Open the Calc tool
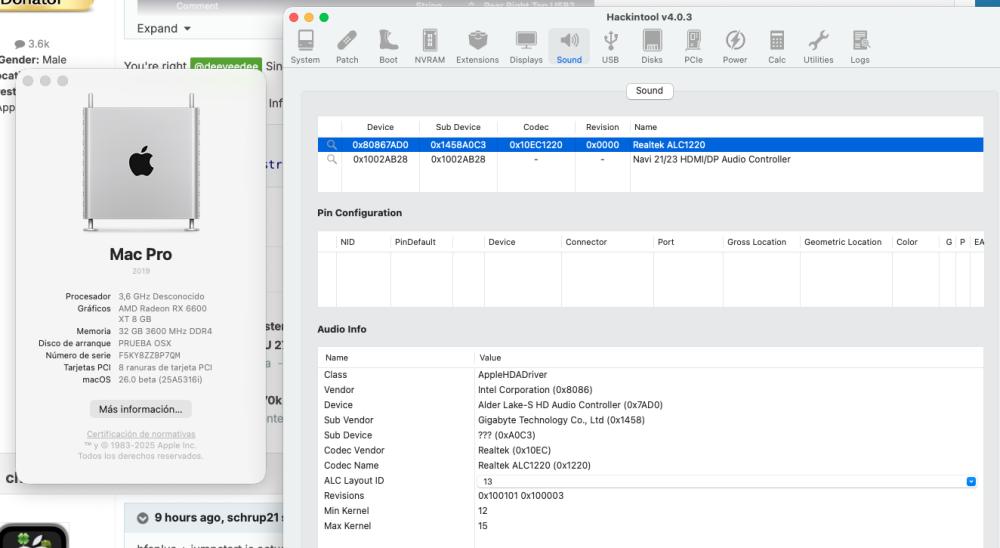1000x548 pixels. coord(777,47)
